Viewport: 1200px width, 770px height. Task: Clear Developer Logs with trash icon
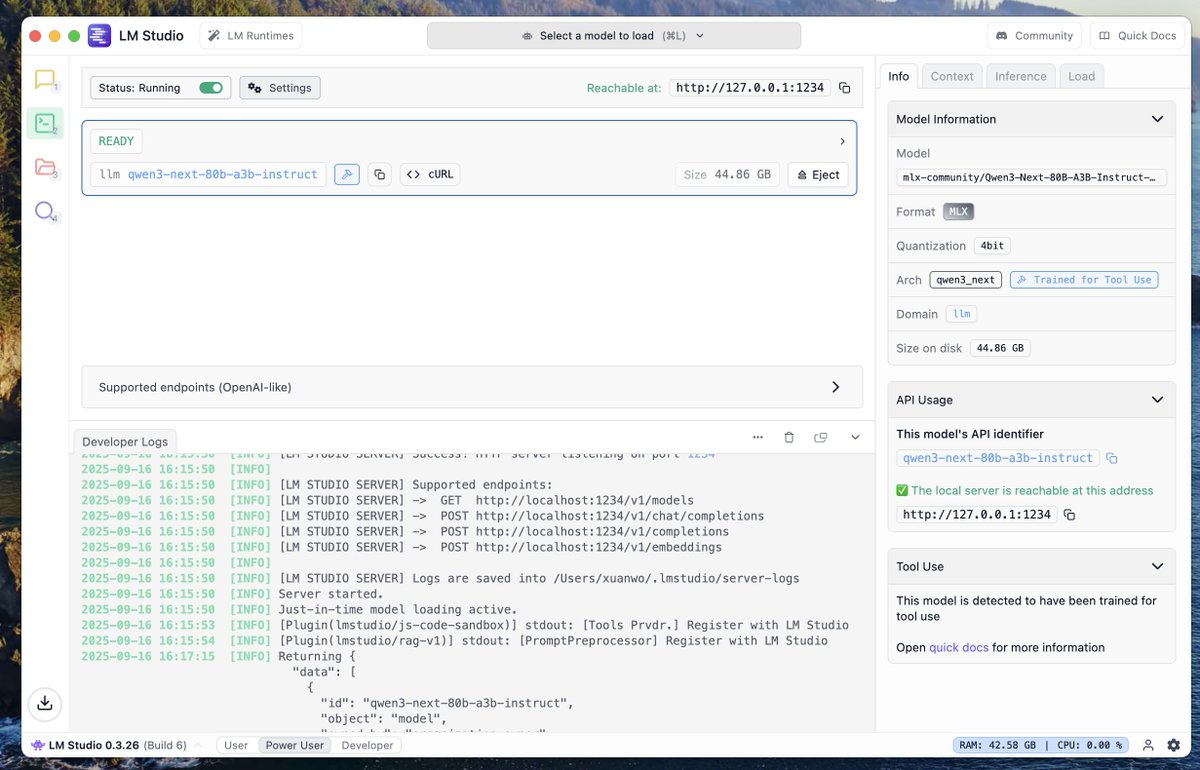click(789, 437)
